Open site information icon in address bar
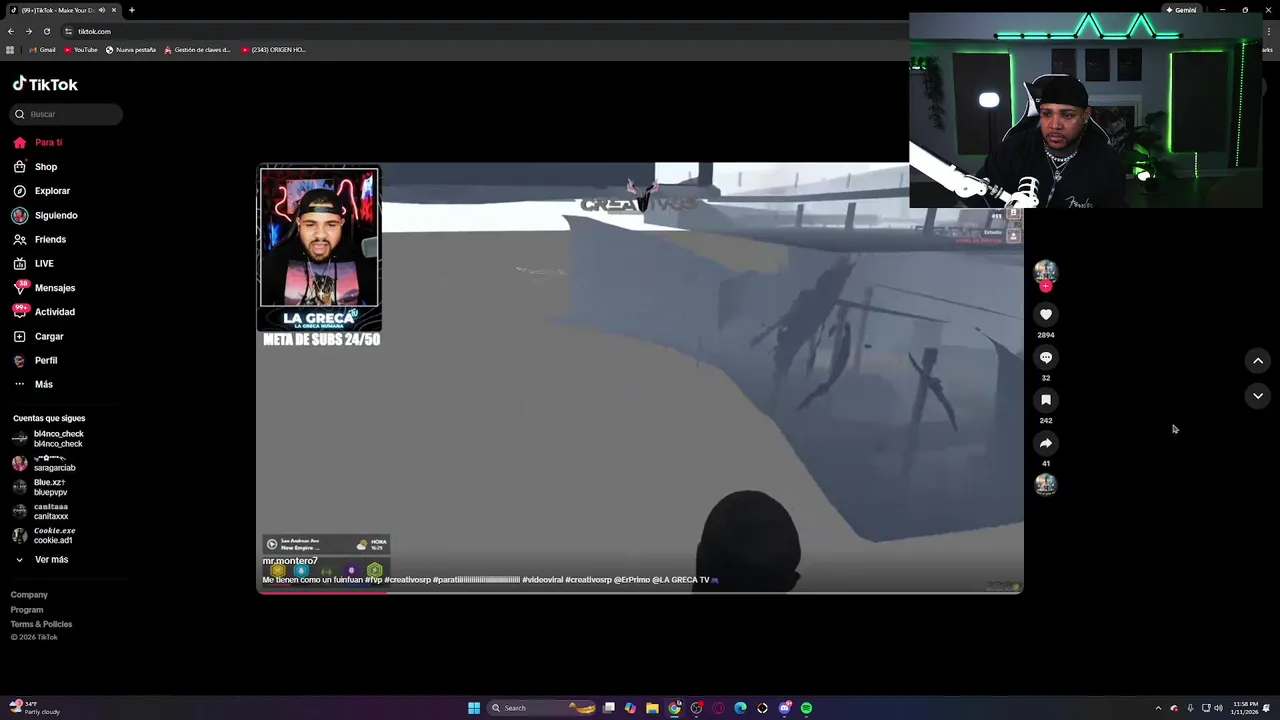1280x720 pixels. 68,31
